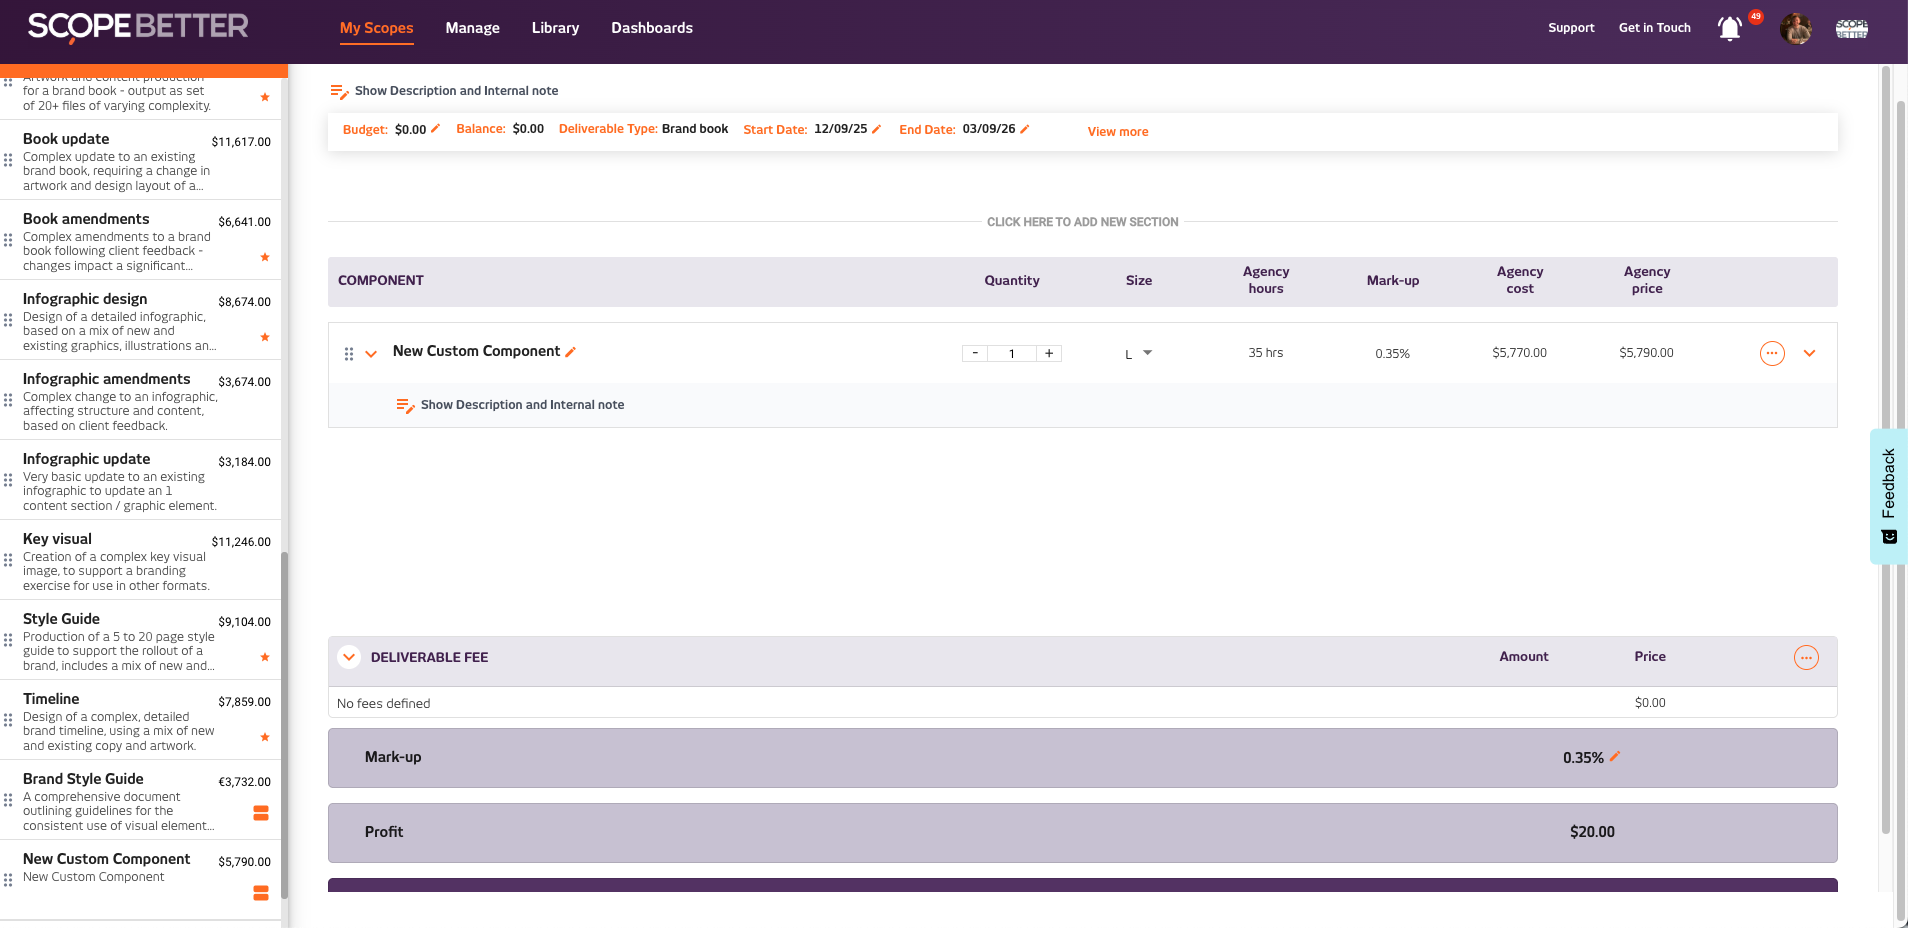Click here to add new section

click(x=1082, y=222)
